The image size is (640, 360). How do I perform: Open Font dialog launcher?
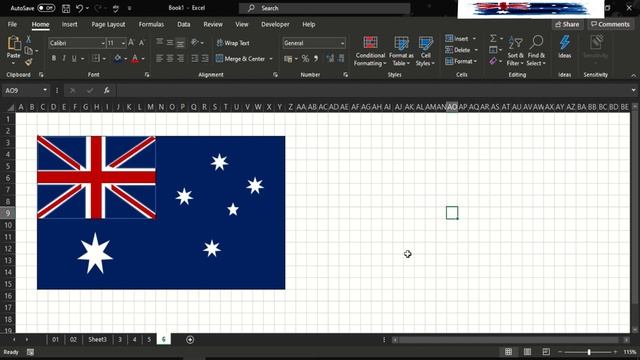click(x=147, y=75)
